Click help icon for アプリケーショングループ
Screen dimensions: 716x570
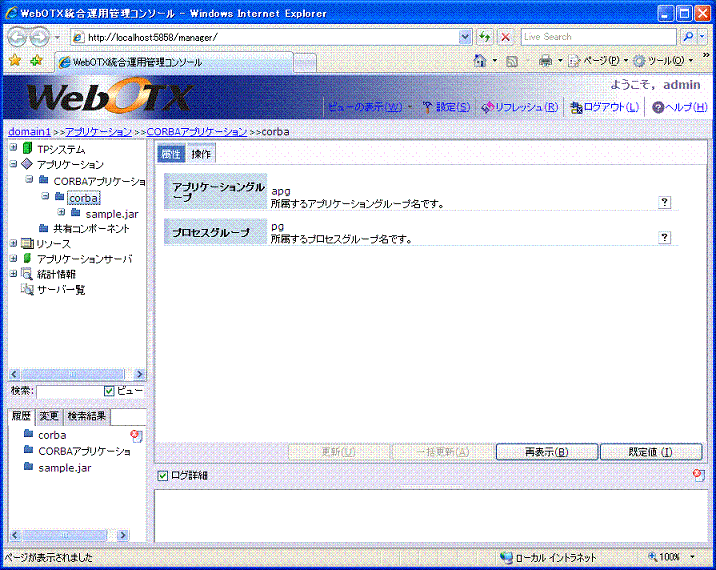pos(664,202)
